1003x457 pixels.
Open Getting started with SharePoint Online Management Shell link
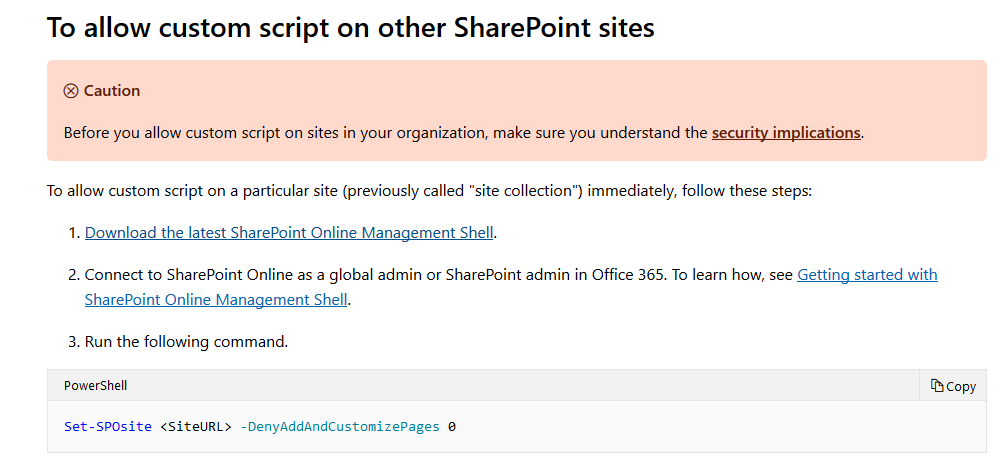867,275
